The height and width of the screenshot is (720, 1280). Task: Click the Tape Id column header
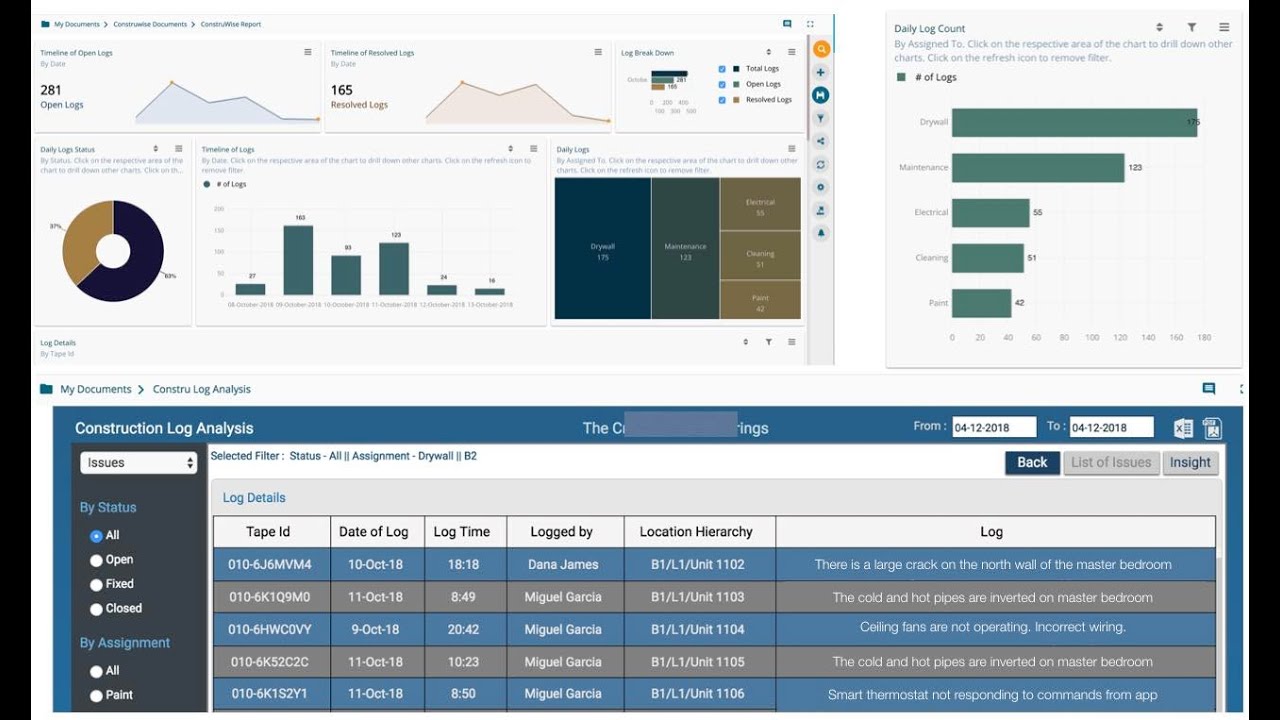click(271, 532)
